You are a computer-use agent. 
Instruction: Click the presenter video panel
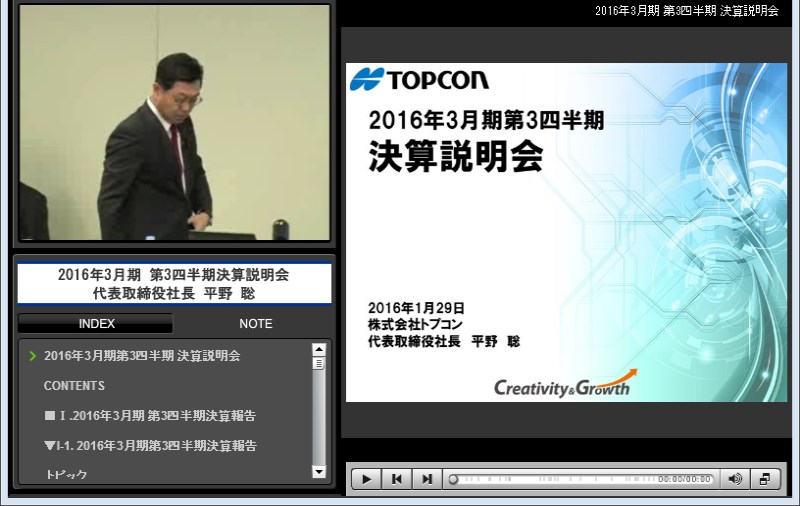[174, 122]
